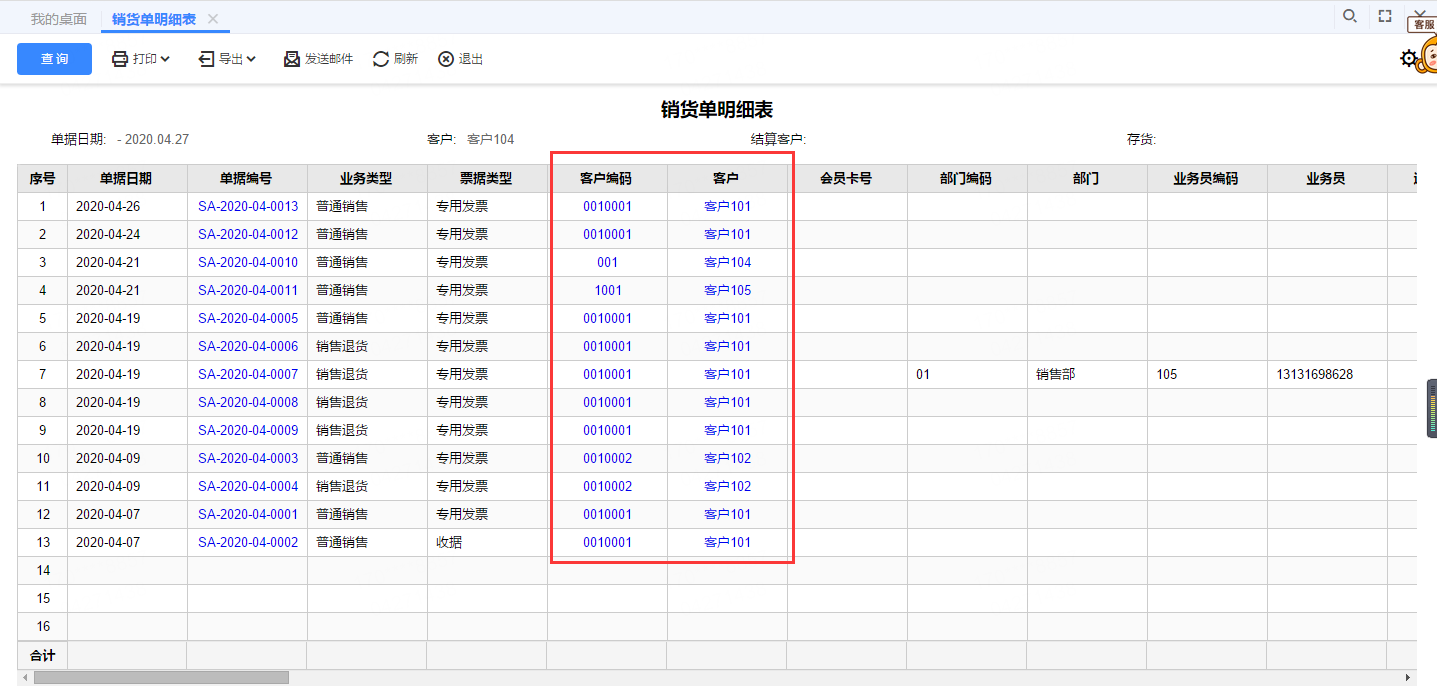Close the 销货单明细表 tab

tap(212, 19)
